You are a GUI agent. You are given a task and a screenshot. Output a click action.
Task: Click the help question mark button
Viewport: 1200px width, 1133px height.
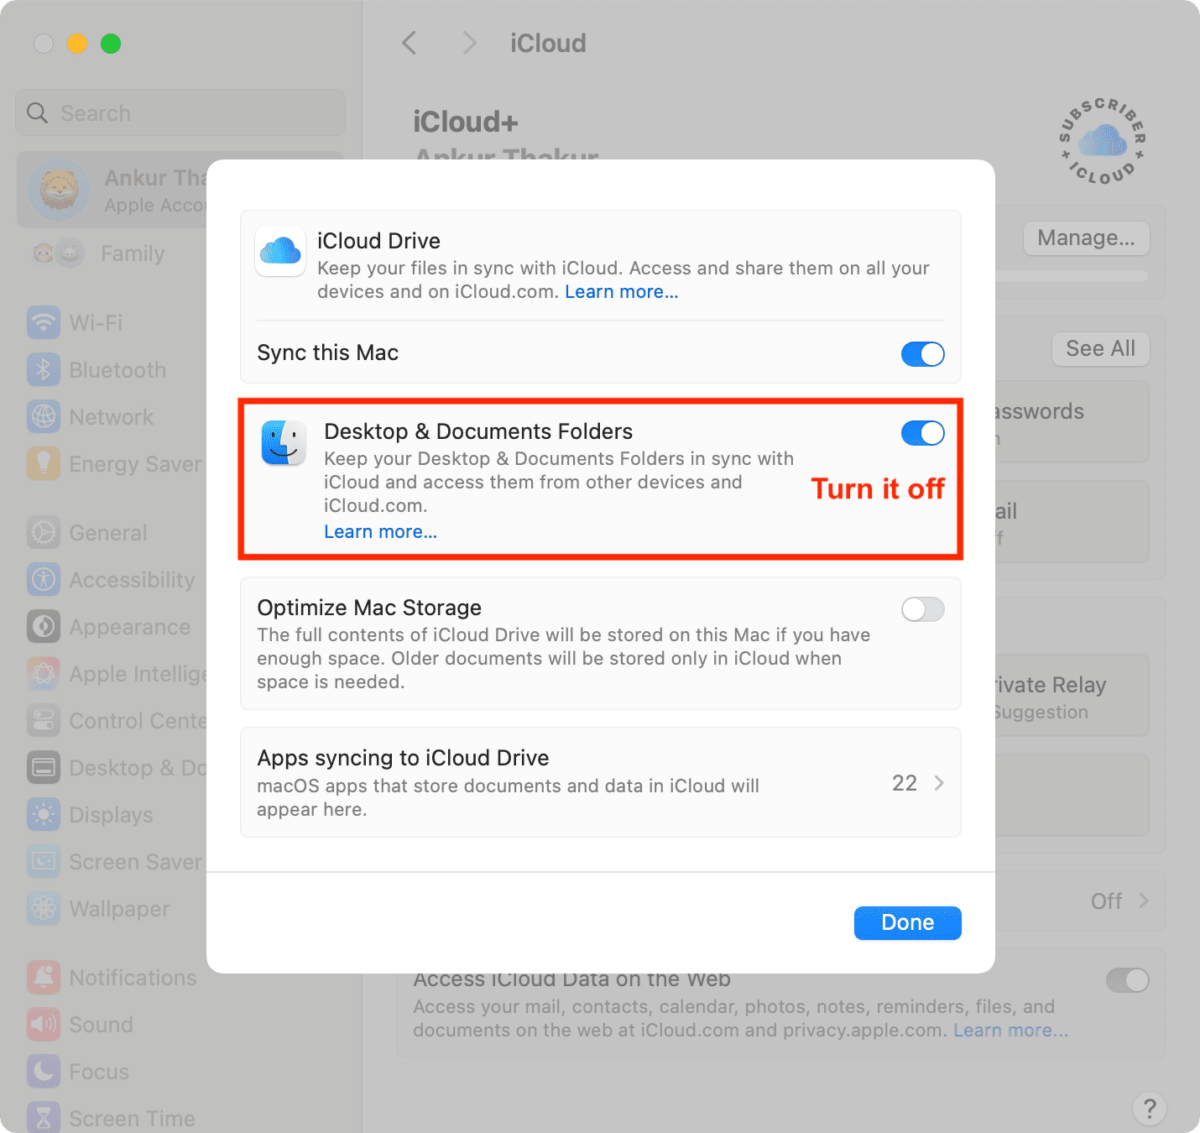(1149, 1108)
